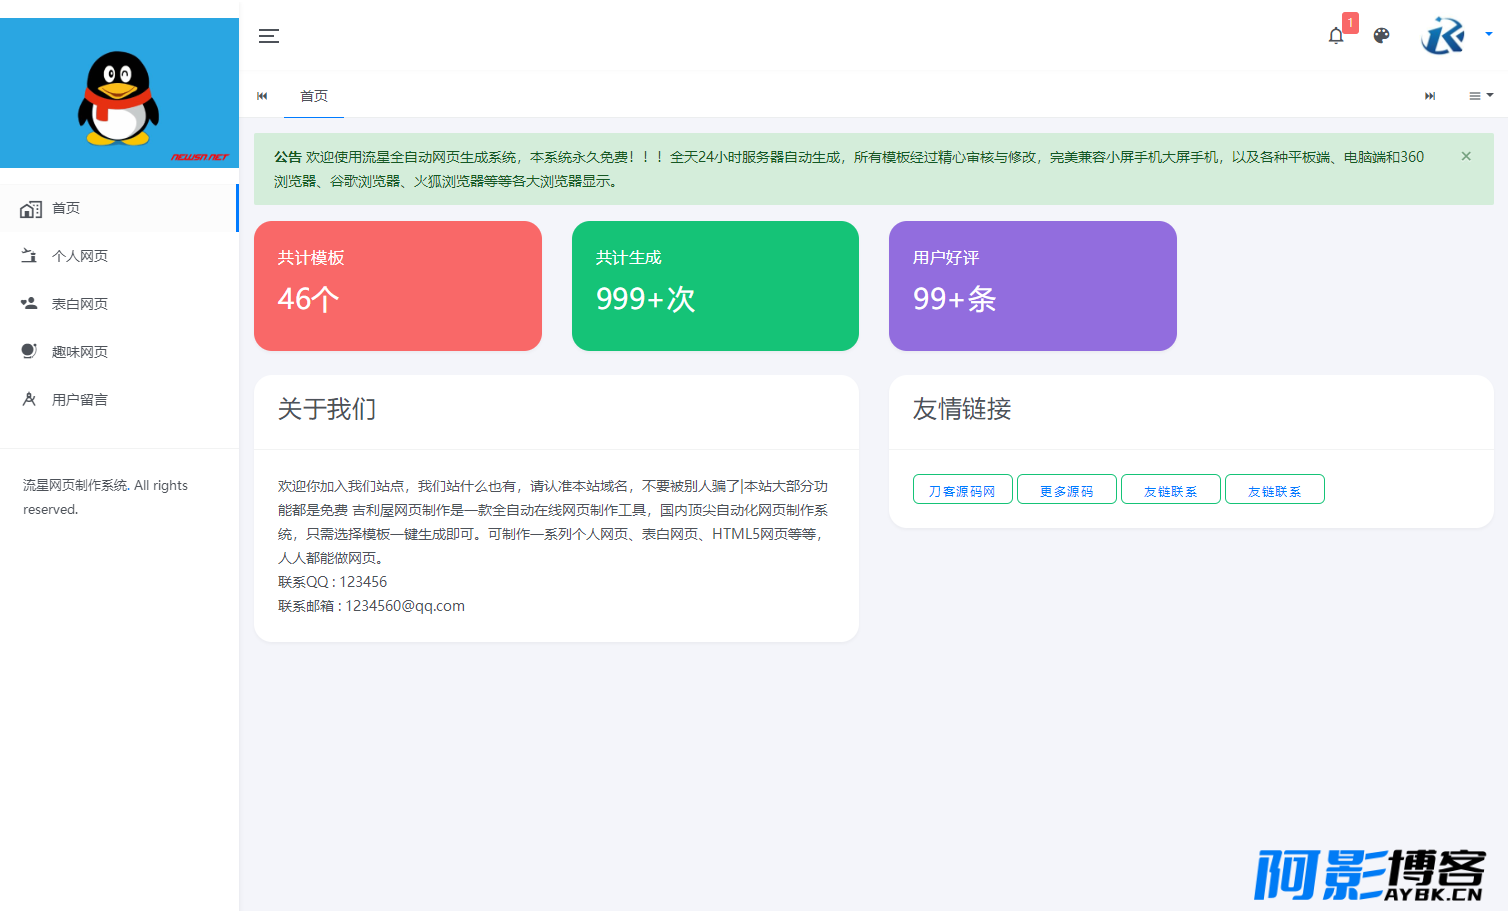Visit 更多源码 friendly link
Image resolution: width=1508 pixels, height=911 pixels.
pyautogui.click(x=1067, y=489)
